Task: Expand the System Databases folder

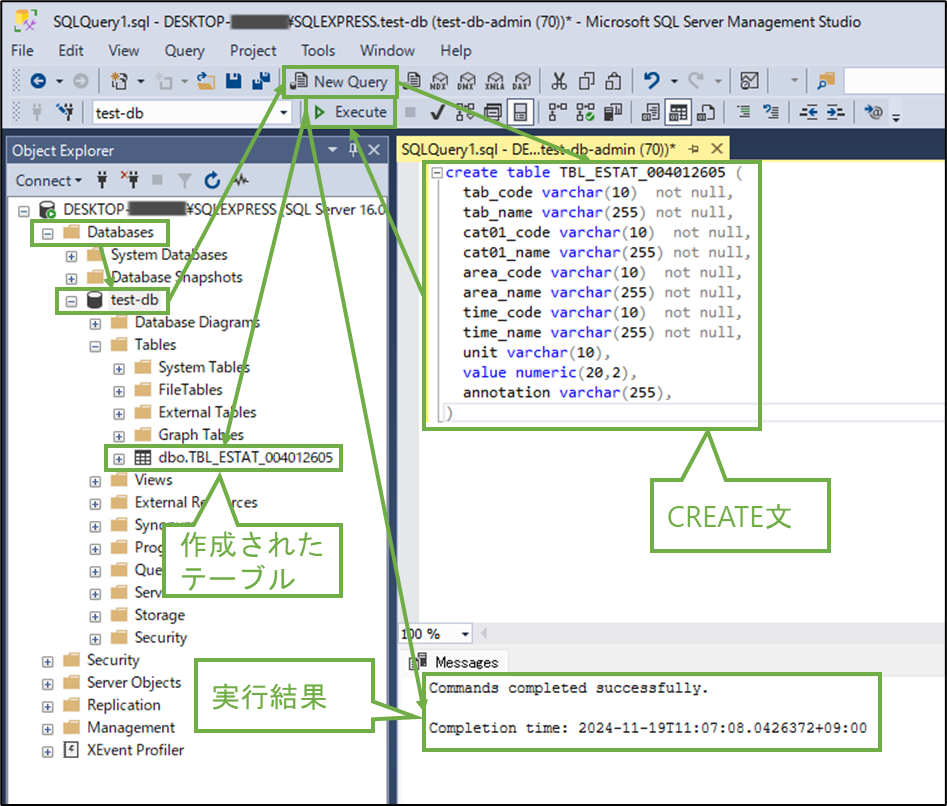Action: 71,256
